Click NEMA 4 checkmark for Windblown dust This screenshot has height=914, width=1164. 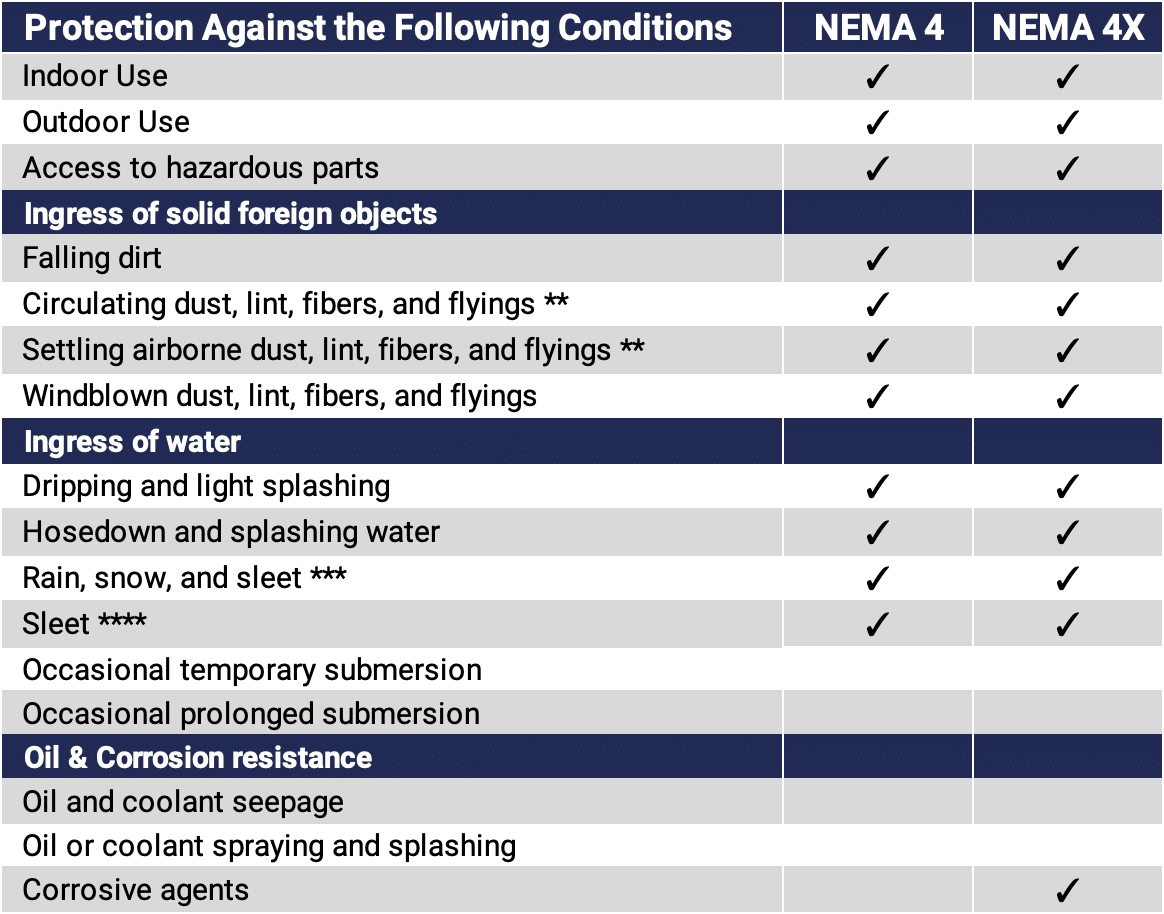pos(877,396)
